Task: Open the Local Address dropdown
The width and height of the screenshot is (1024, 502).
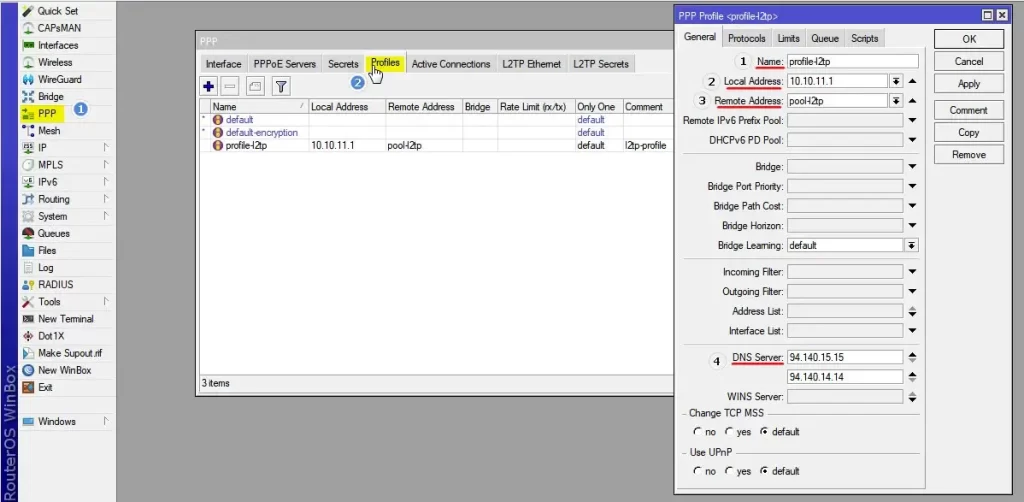Action: pos(896,81)
